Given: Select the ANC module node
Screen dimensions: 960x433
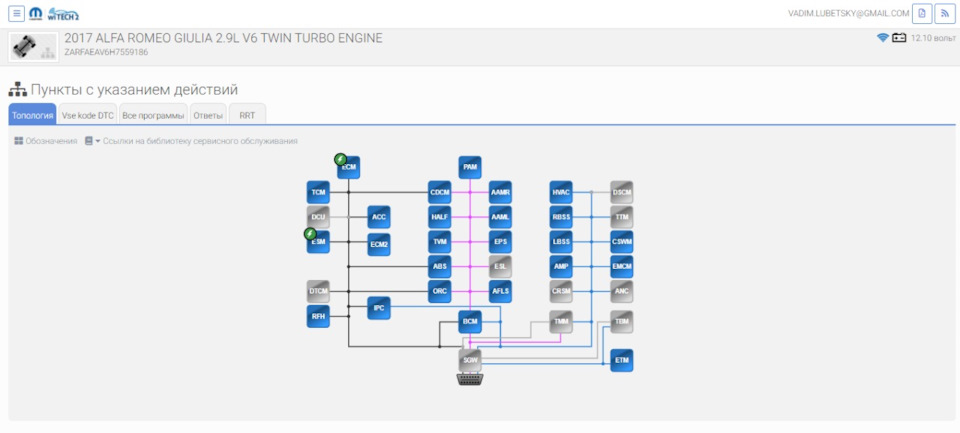Looking at the screenshot, I should (622, 291).
